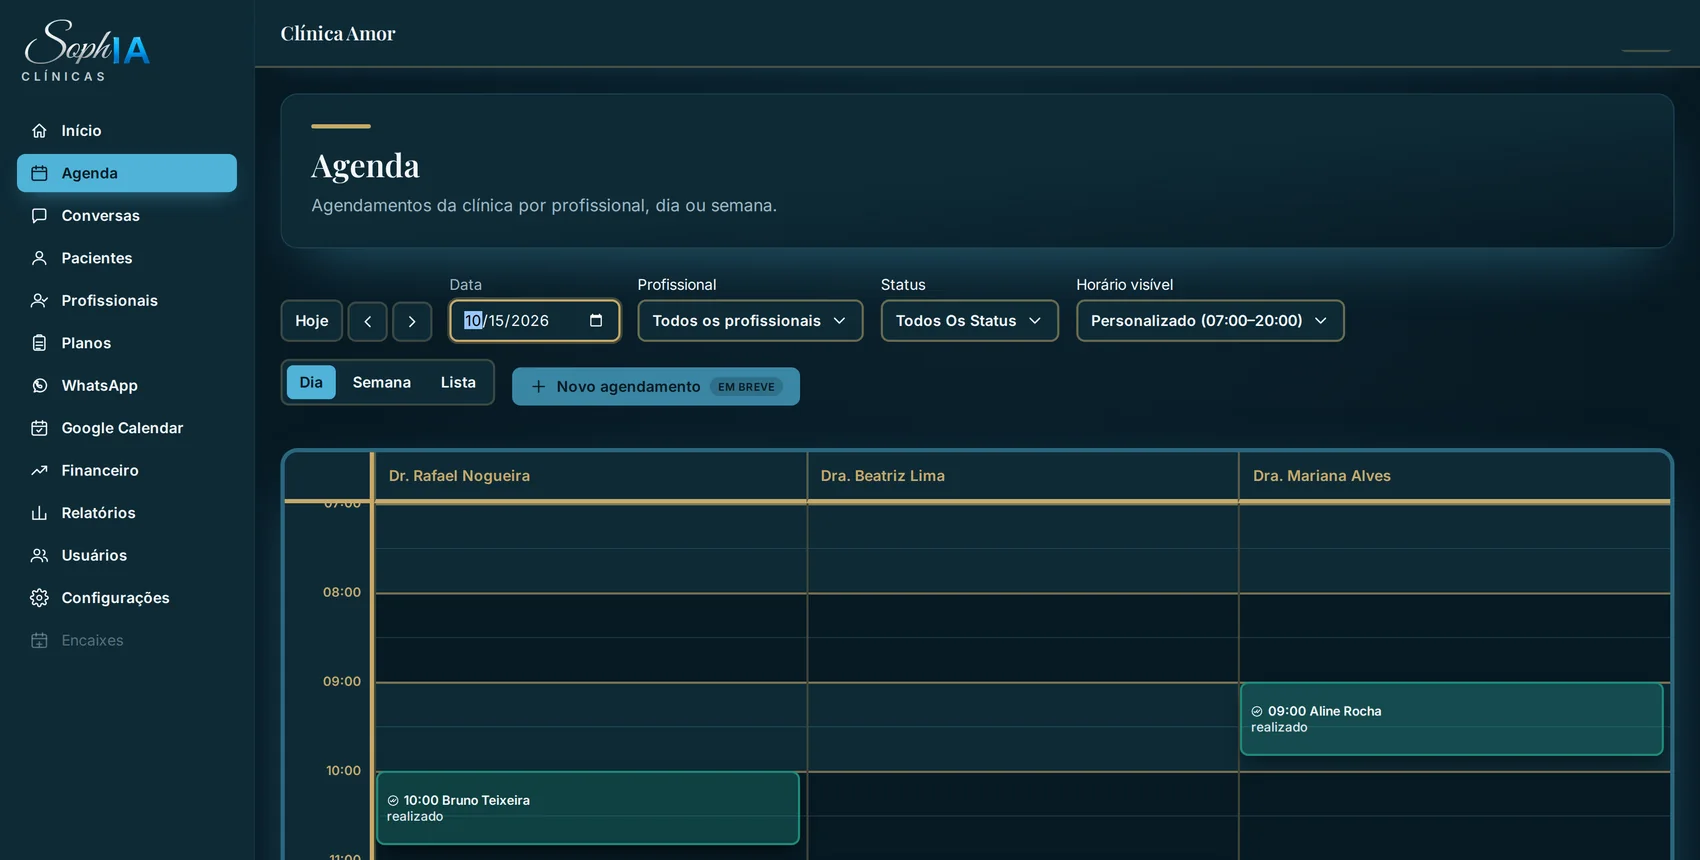Click the WhatsApp icon in sidebar
The image size is (1700, 860).
coord(39,386)
